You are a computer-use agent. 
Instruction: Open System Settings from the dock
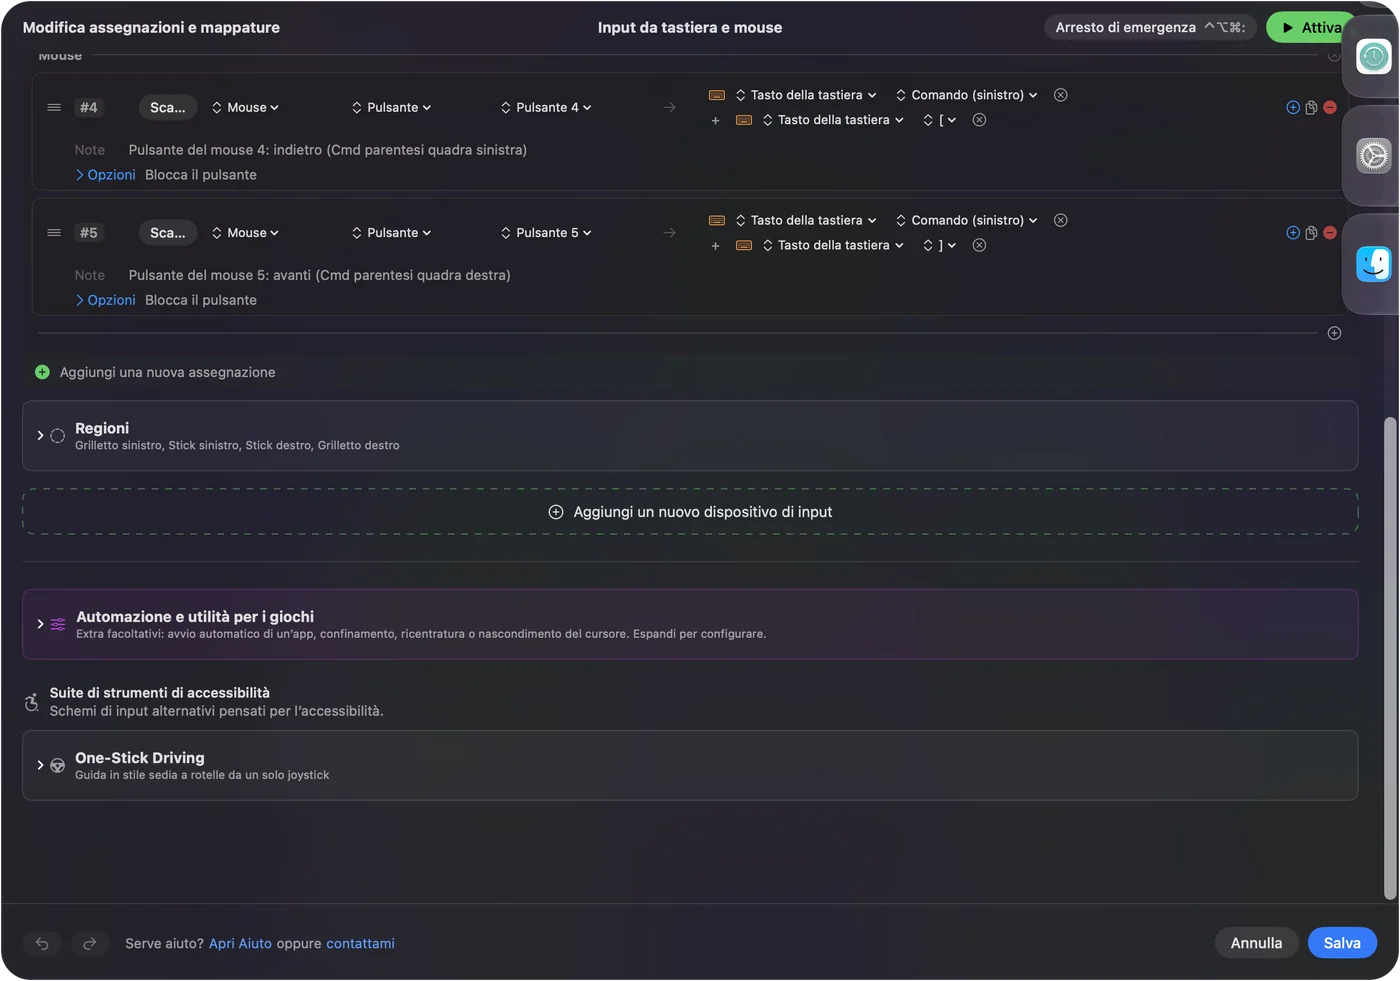point(1373,155)
